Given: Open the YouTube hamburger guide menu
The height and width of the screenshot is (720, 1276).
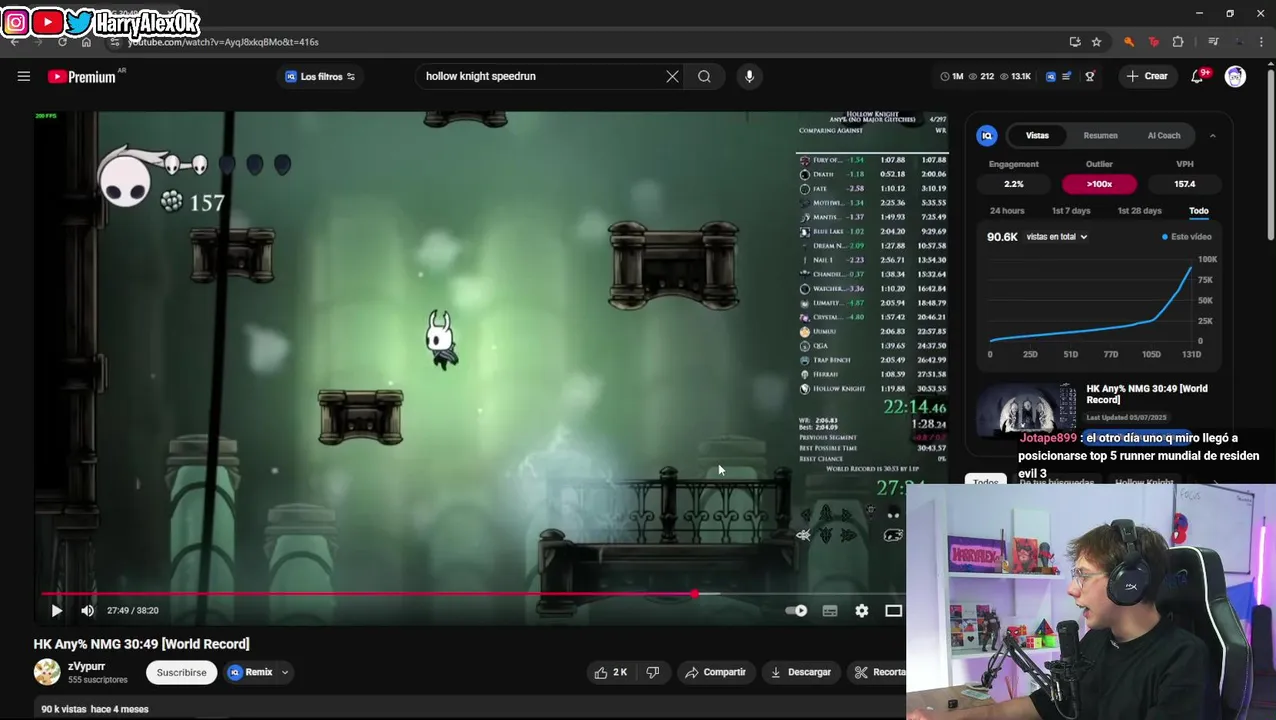Looking at the screenshot, I should (x=24, y=76).
